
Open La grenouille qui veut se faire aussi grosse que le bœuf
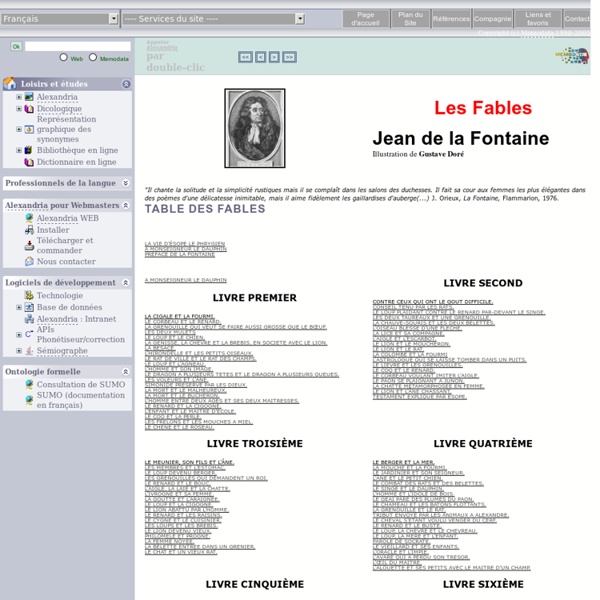click(x=235, y=327)
